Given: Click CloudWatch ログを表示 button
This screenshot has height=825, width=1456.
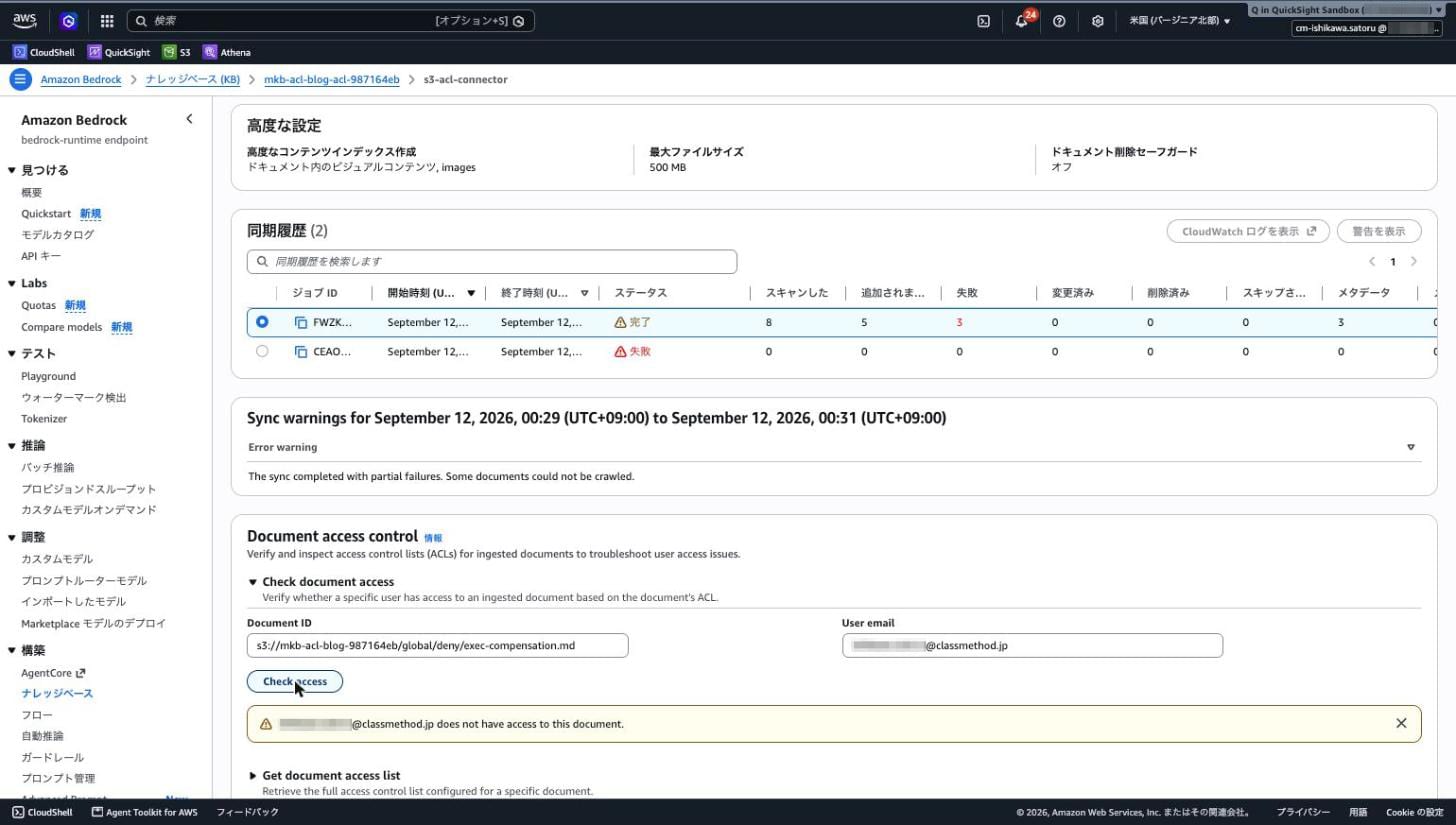Looking at the screenshot, I should pos(1248,231).
